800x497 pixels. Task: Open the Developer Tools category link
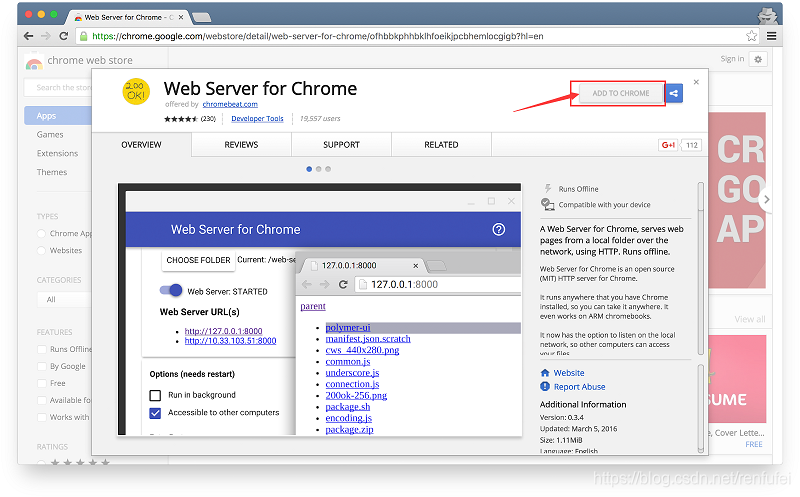257,118
